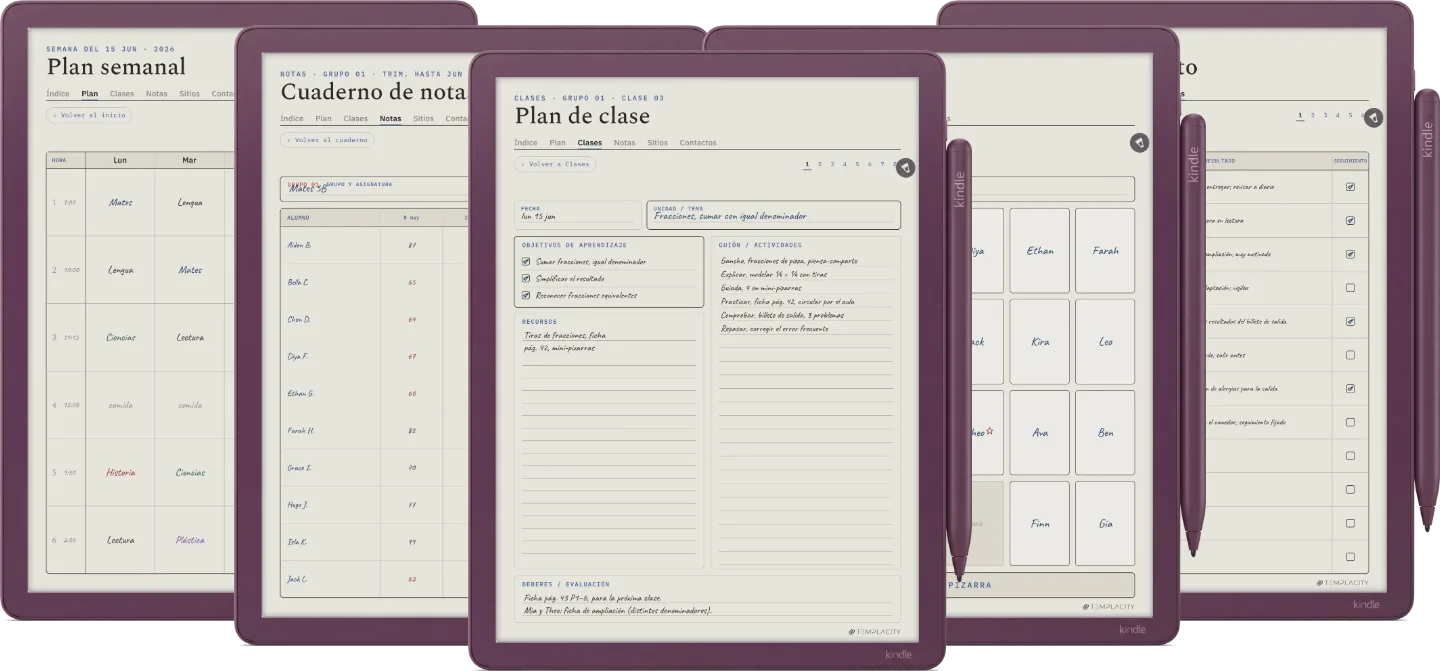
Task: Click 'Volver al cuaderno' back button
Action: 327,140
